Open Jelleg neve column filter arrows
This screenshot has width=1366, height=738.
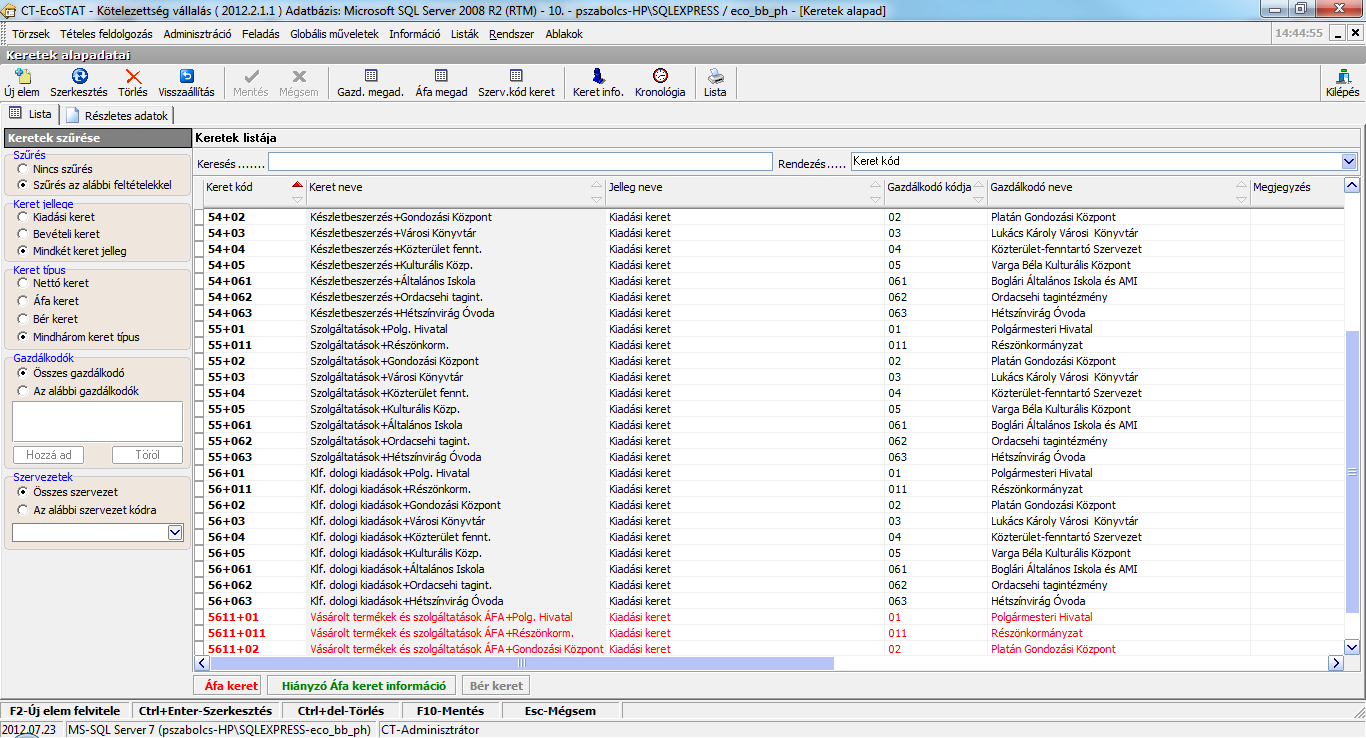point(876,193)
